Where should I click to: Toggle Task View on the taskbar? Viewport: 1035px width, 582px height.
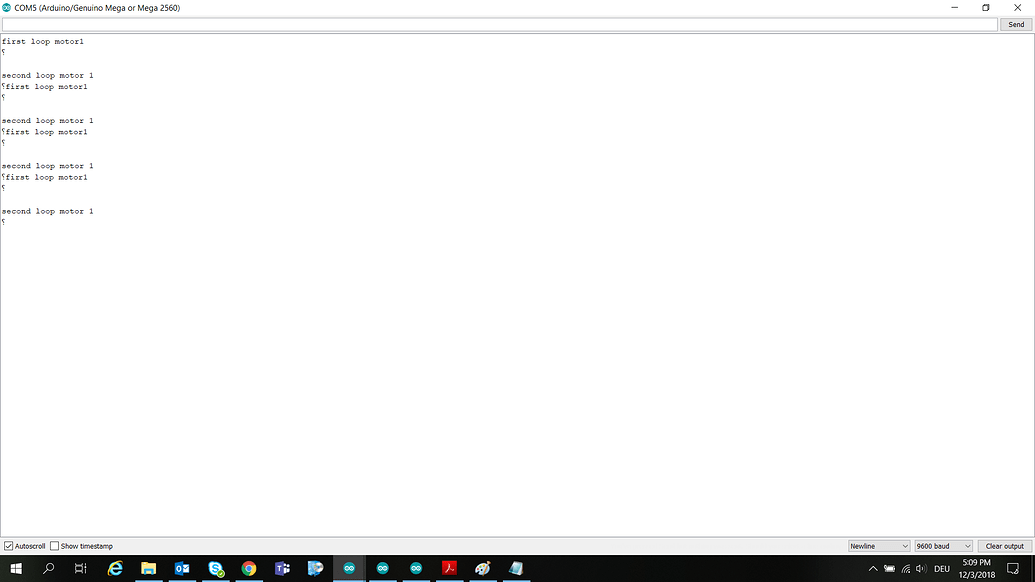(81, 568)
